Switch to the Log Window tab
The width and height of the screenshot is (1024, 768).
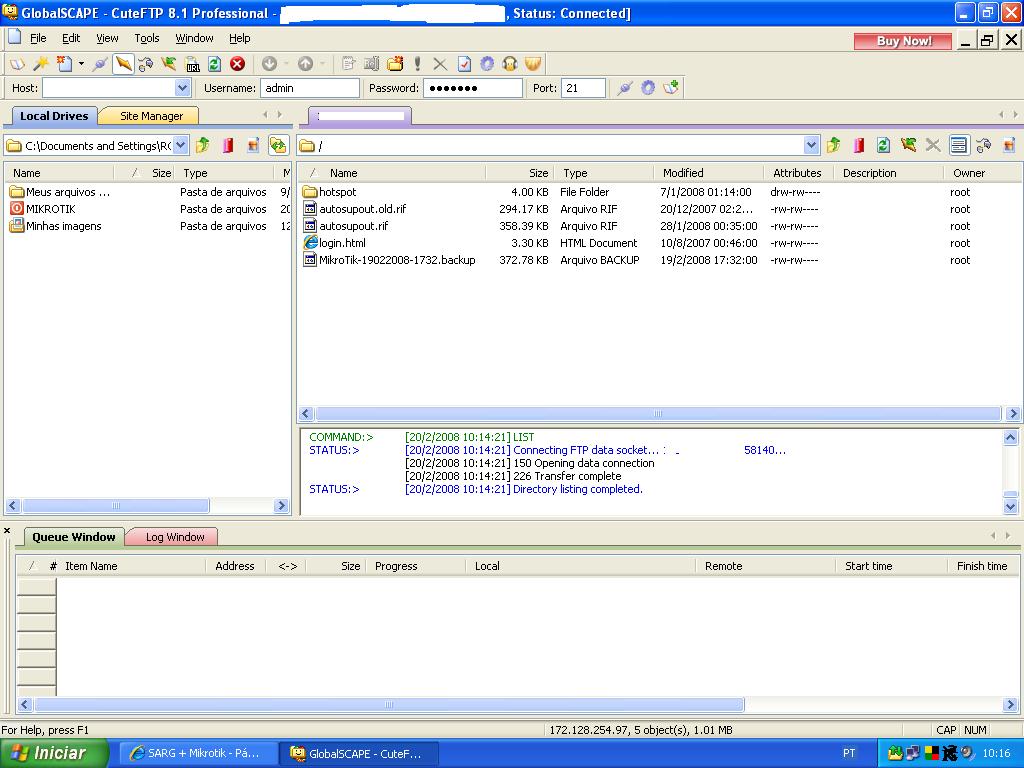coord(174,537)
